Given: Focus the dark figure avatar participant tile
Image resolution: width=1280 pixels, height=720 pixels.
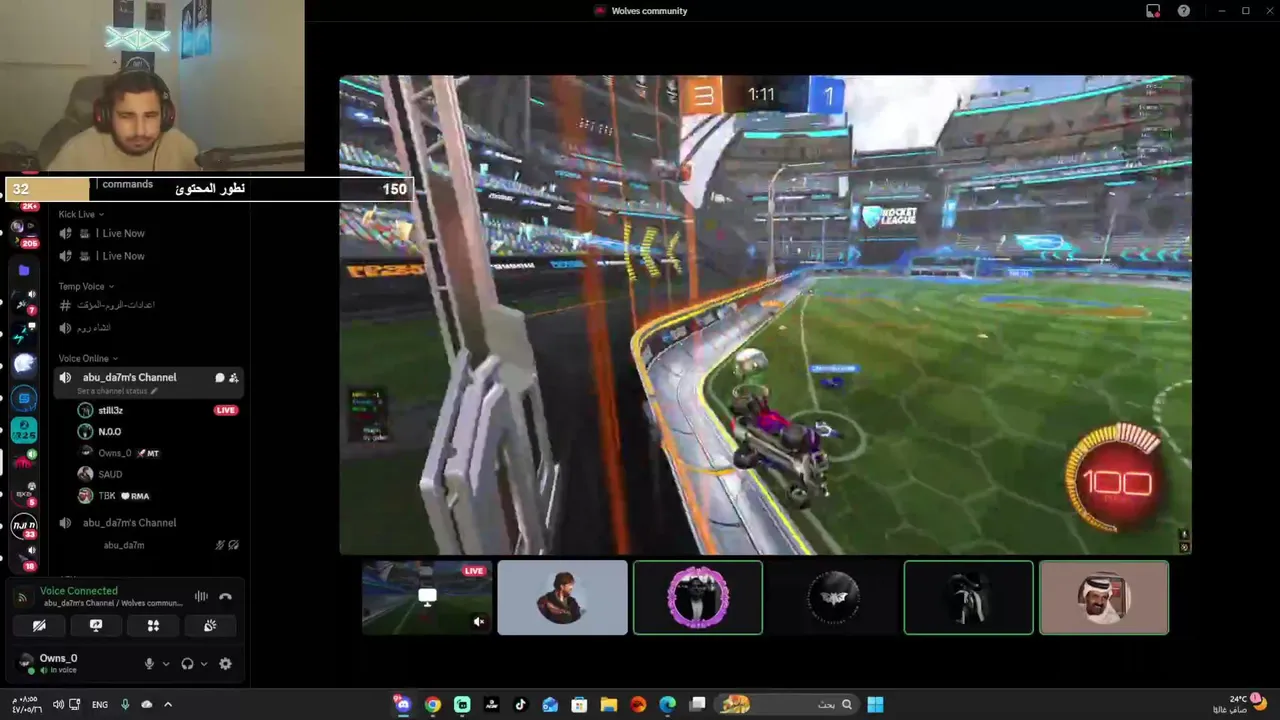Looking at the screenshot, I should pos(968,598).
